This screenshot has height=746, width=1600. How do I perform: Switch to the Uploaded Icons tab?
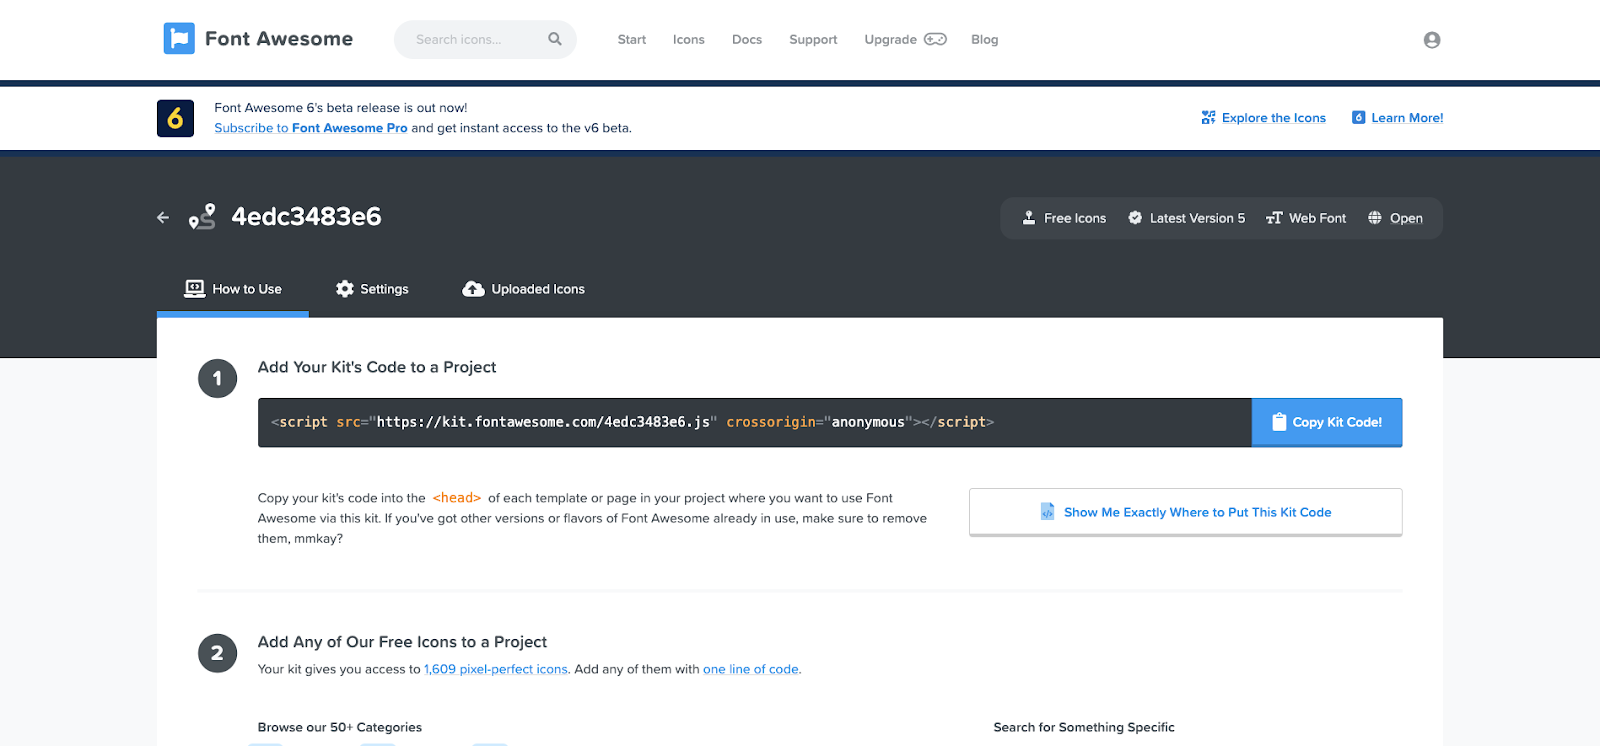click(523, 289)
